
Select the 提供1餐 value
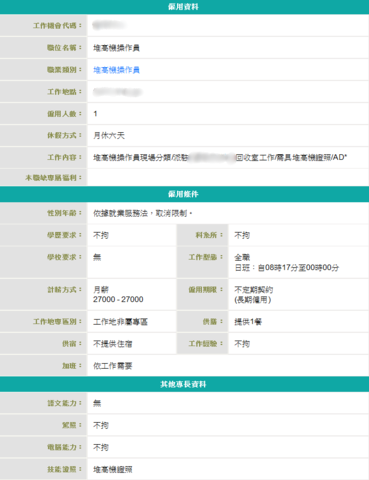pyautogui.click(x=248, y=322)
